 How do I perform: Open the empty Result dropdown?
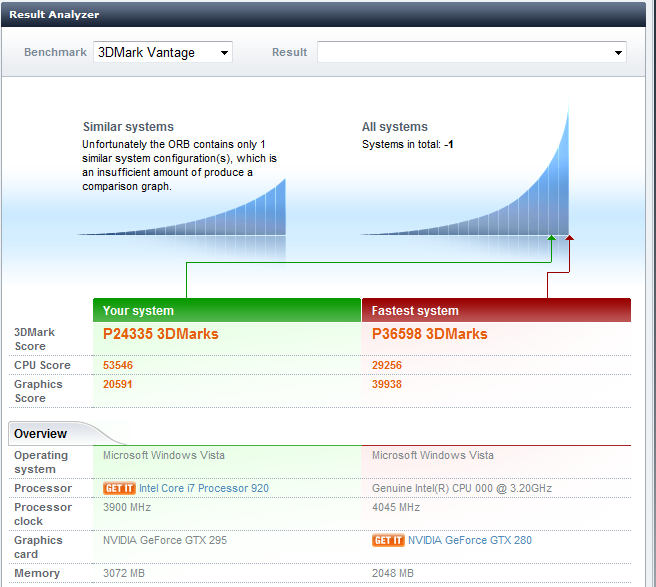coord(472,52)
